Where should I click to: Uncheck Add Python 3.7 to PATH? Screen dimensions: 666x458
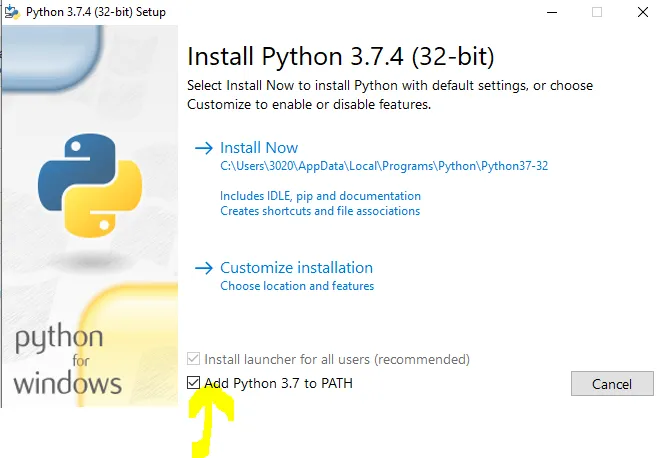[x=194, y=383]
